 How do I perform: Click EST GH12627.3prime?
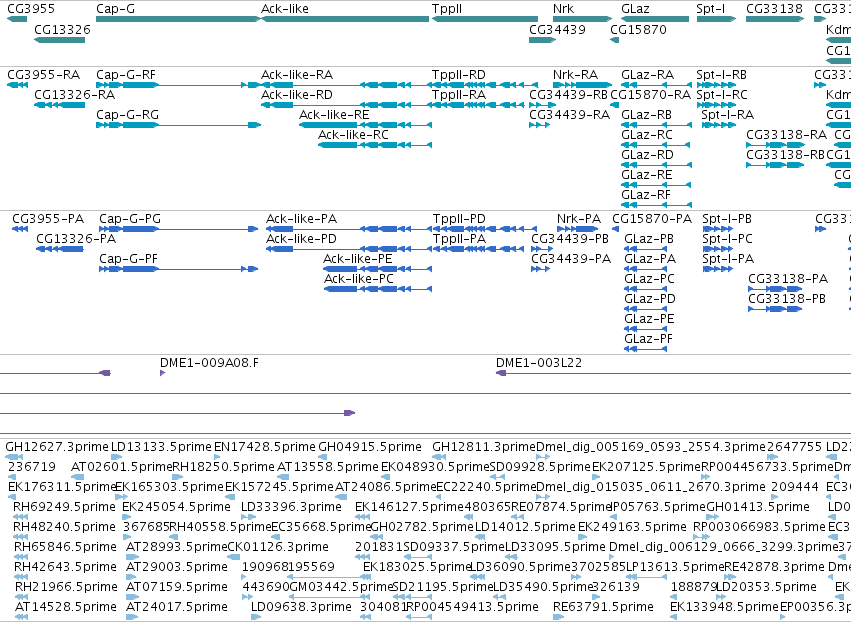coord(14,457)
